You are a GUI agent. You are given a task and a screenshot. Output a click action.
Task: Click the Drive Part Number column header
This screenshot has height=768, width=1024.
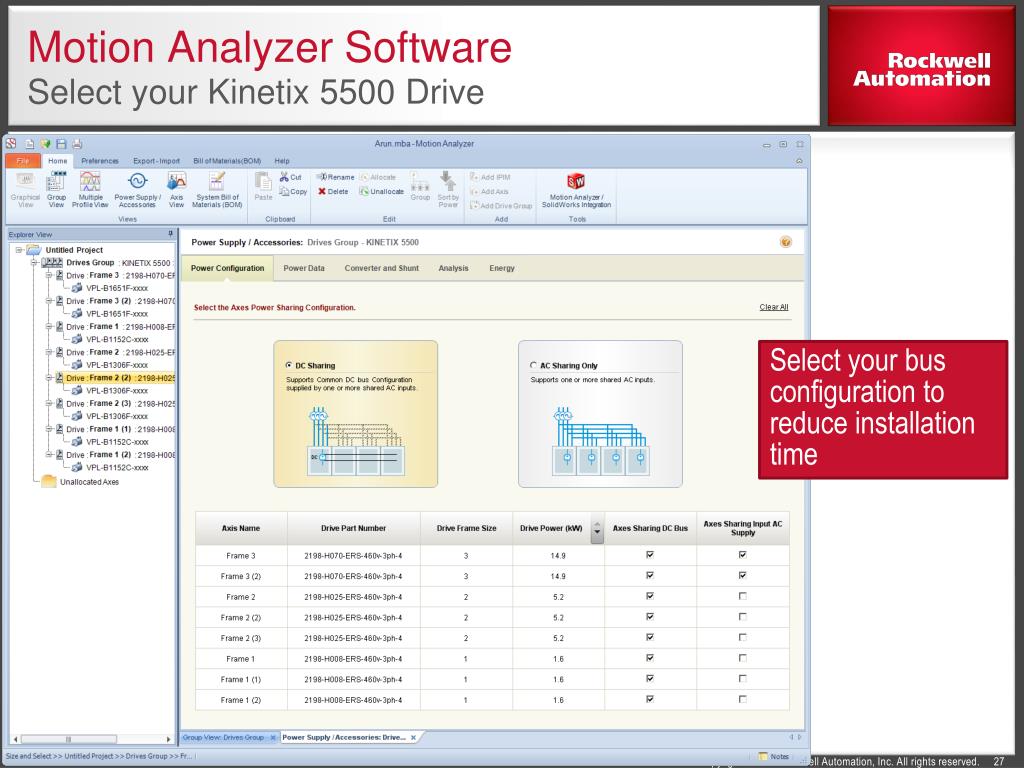(x=353, y=528)
